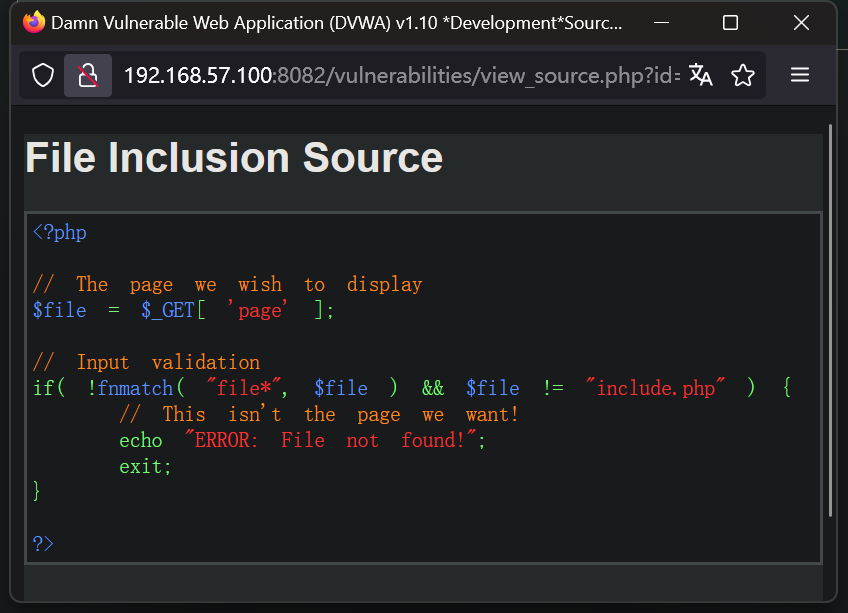This screenshot has height=613, width=848.
Task: Click the "file*" pattern string
Action: pos(244,388)
